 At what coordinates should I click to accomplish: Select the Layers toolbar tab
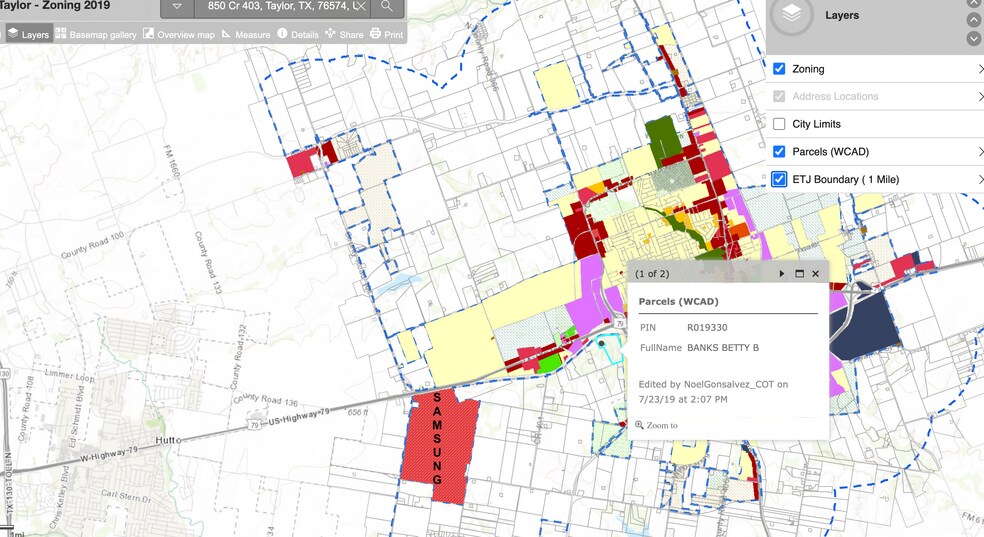28,35
